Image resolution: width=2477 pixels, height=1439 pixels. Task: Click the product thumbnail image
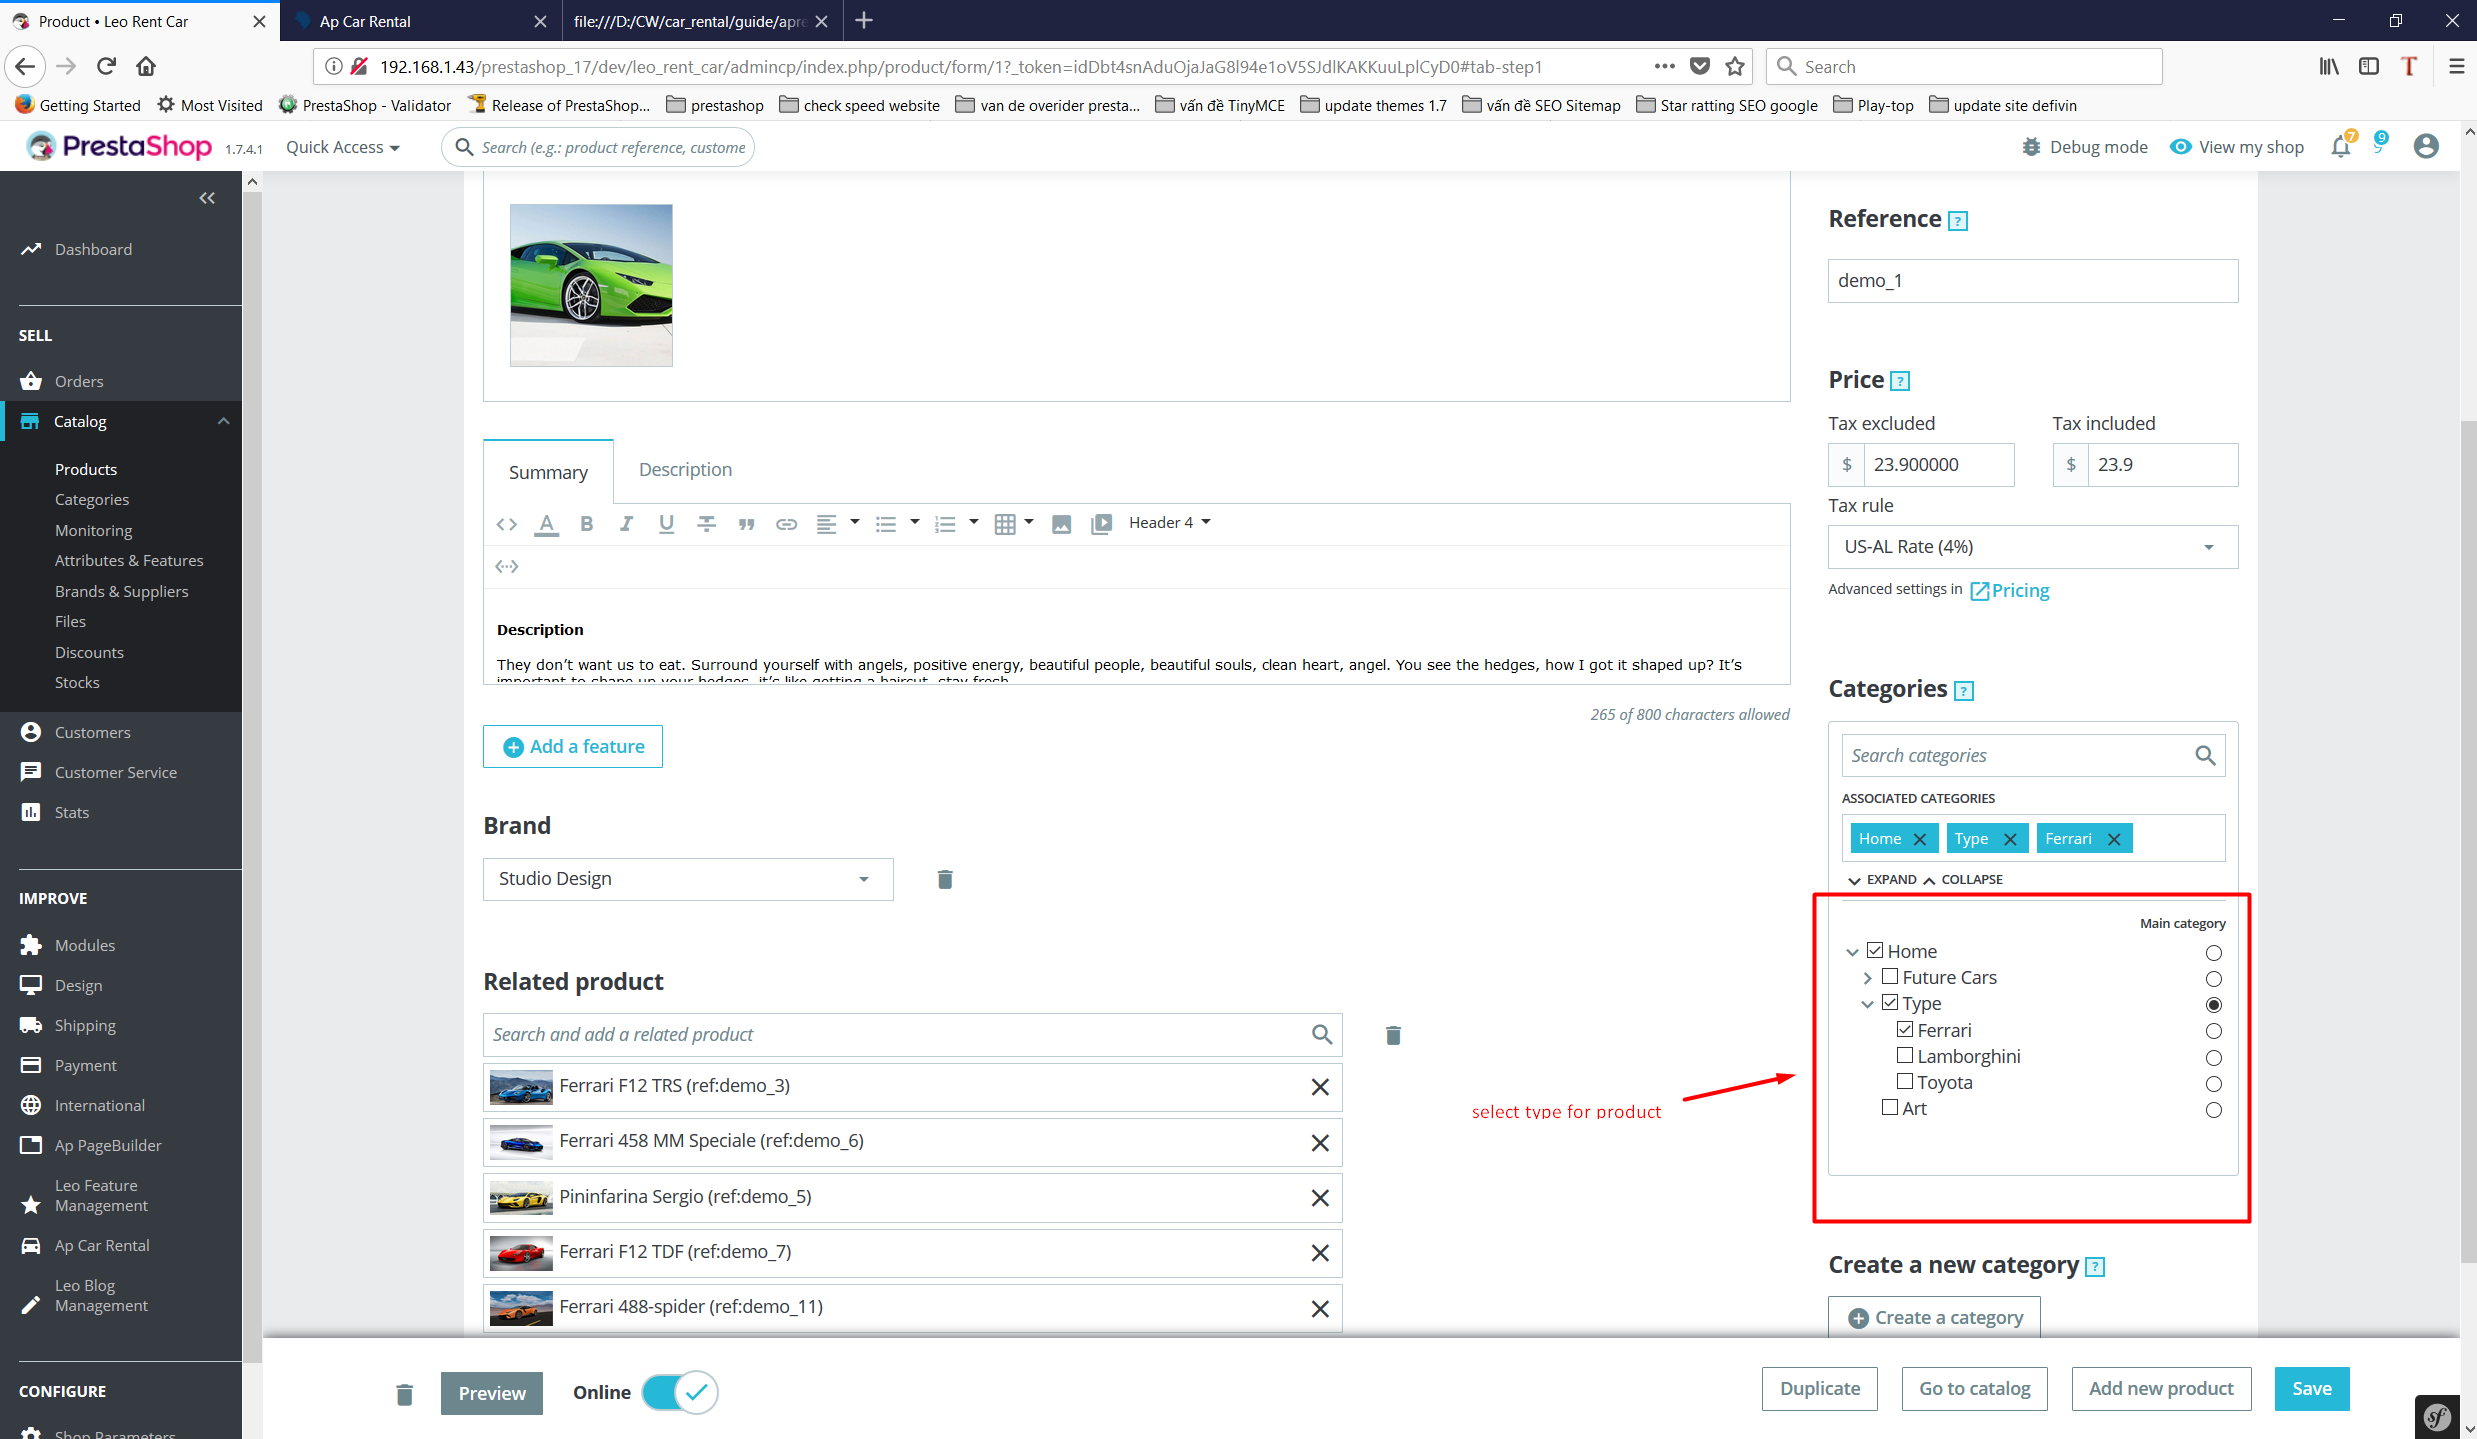click(591, 283)
